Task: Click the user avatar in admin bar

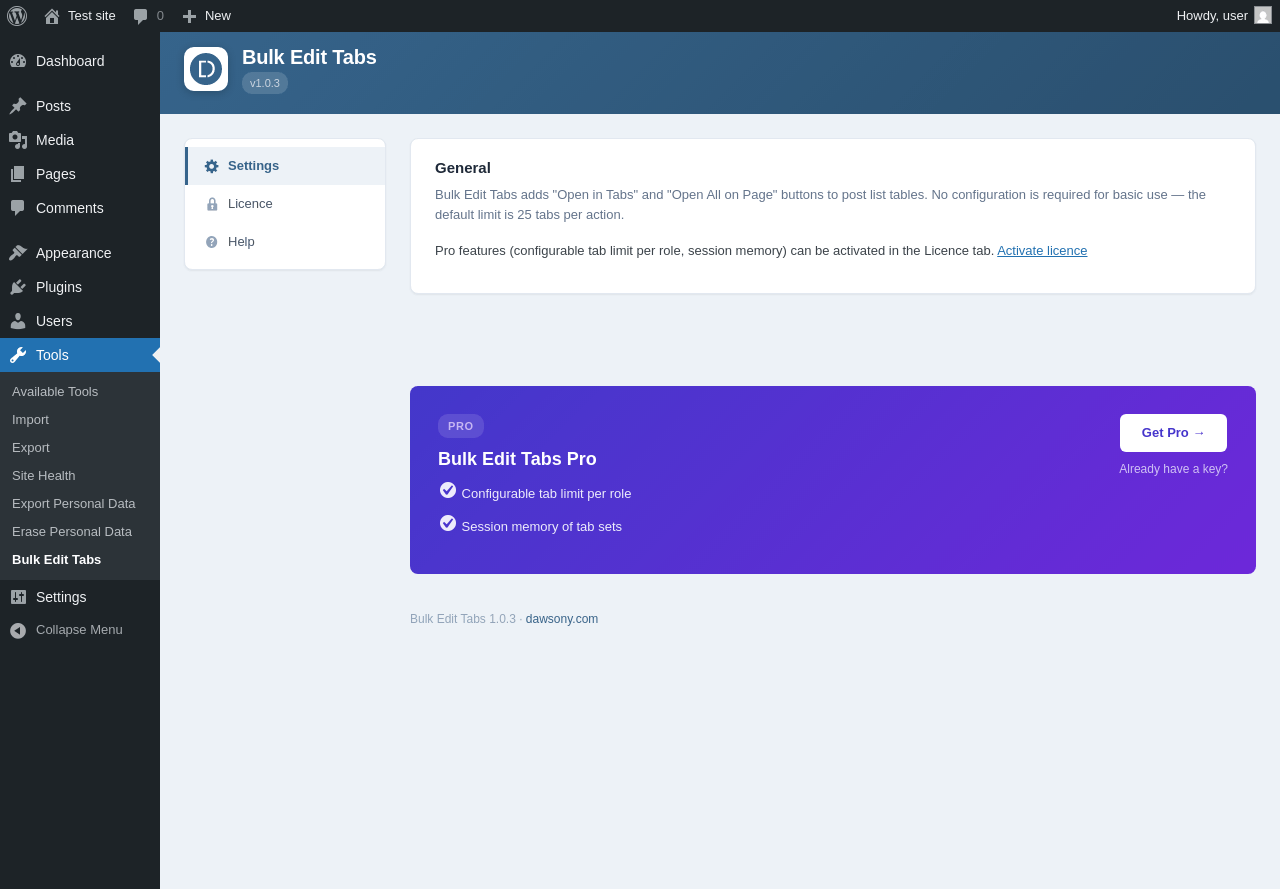Action: tap(1263, 15)
